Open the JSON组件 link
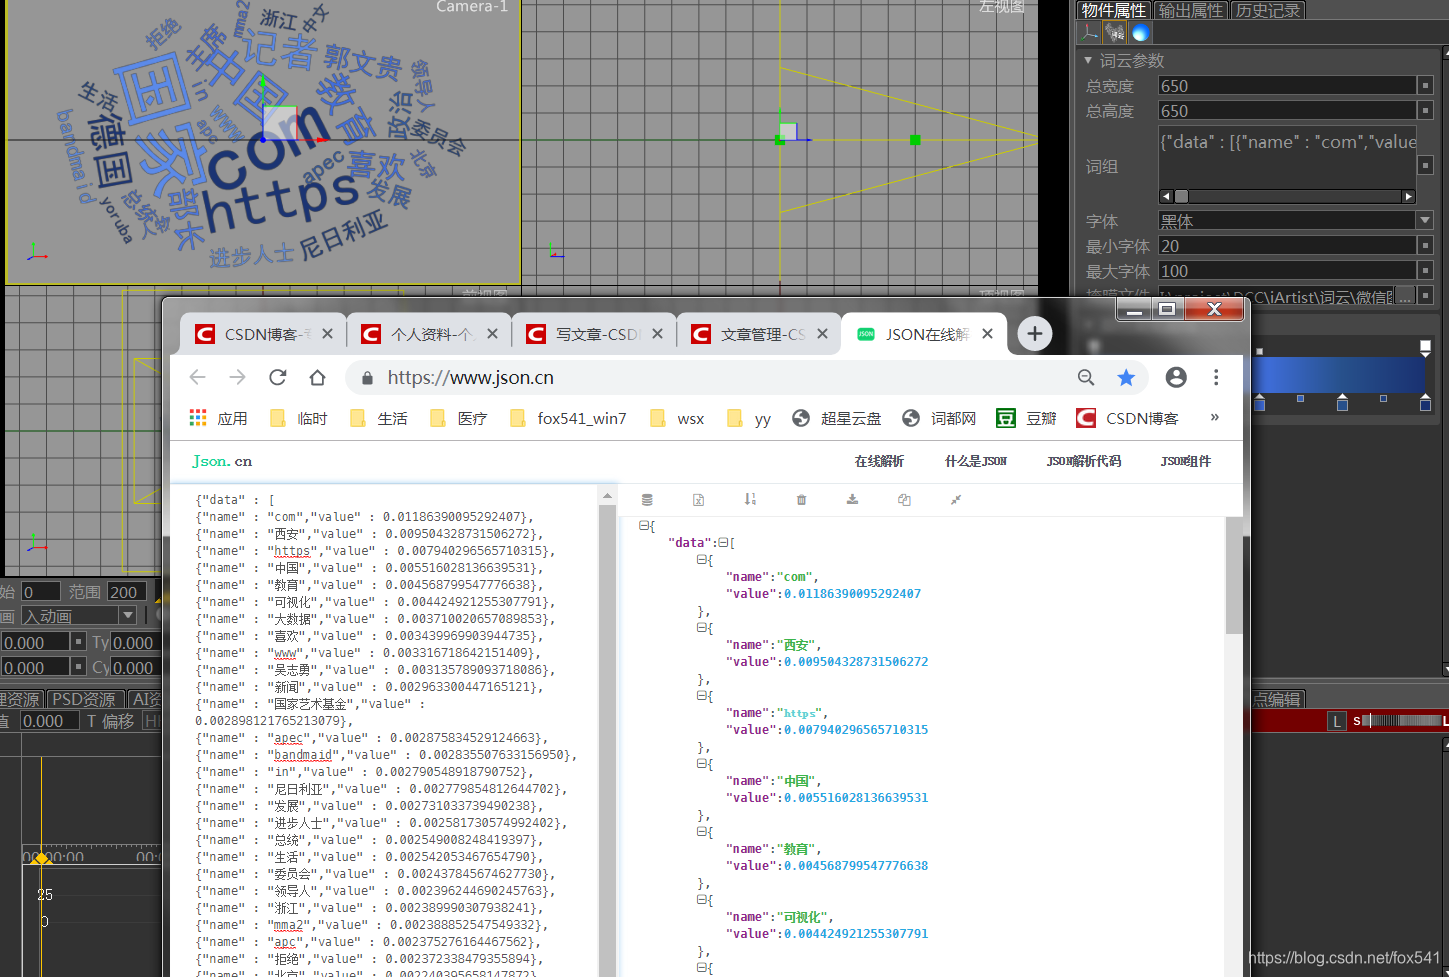 (1186, 461)
